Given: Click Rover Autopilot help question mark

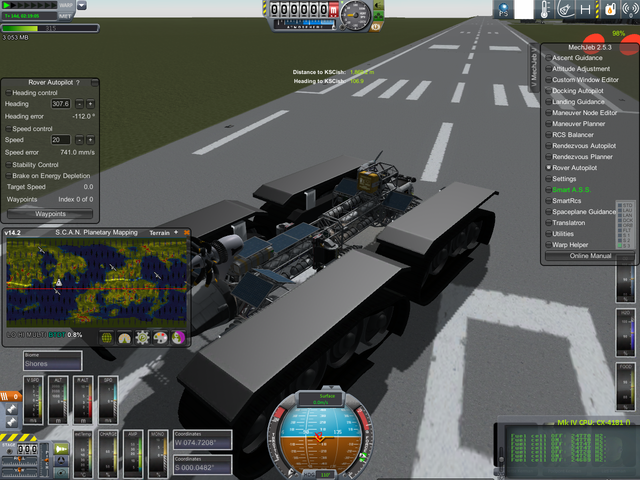Looking at the screenshot, I should [x=78, y=82].
